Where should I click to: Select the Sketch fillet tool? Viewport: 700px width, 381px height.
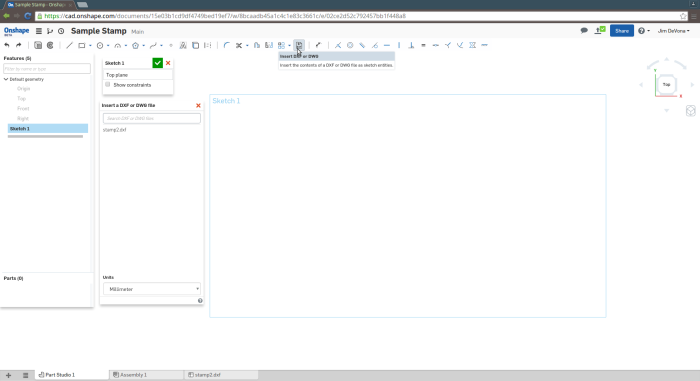click(x=227, y=45)
